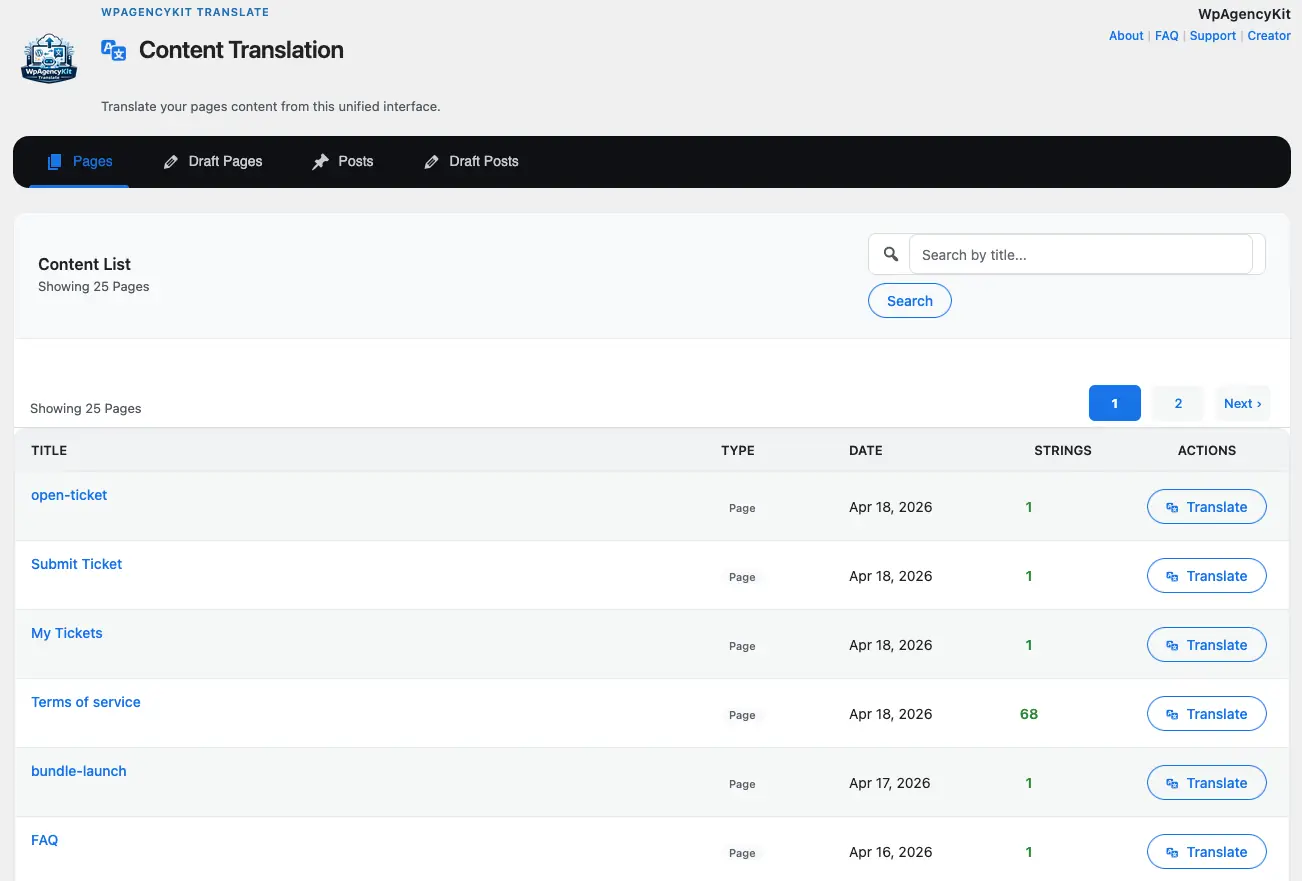The width and height of the screenshot is (1302, 881).
Task: Open the About link
Action: (x=1126, y=36)
